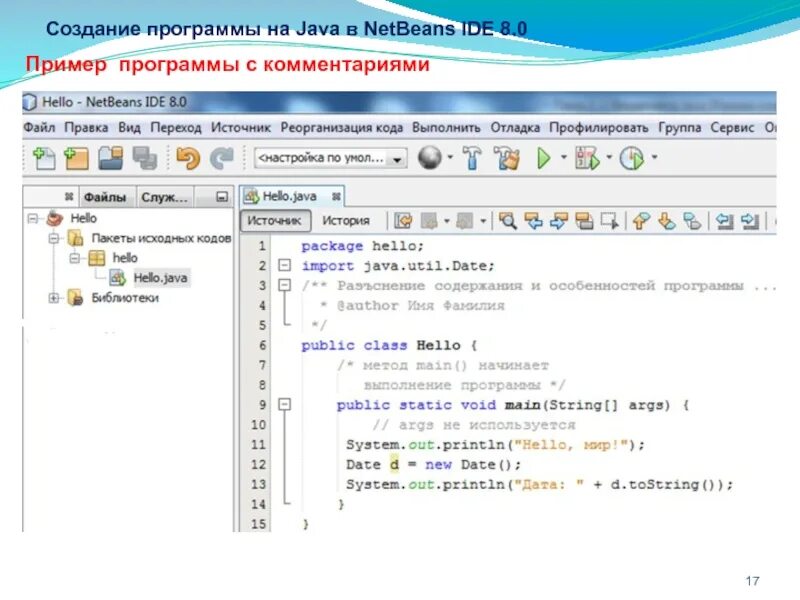Switch to the Служ... panel tab
The width and height of the screenshot is (800, 600).
click(164, 197)
